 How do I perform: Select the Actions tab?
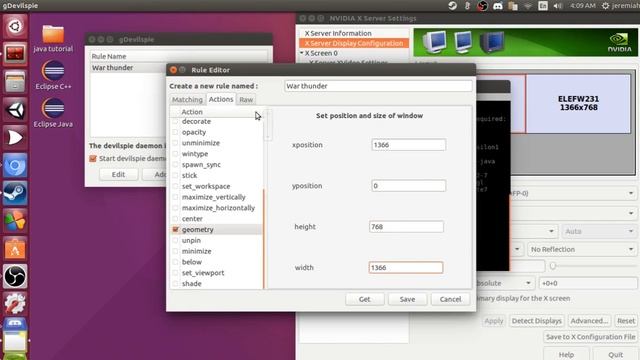click(221, 99)
